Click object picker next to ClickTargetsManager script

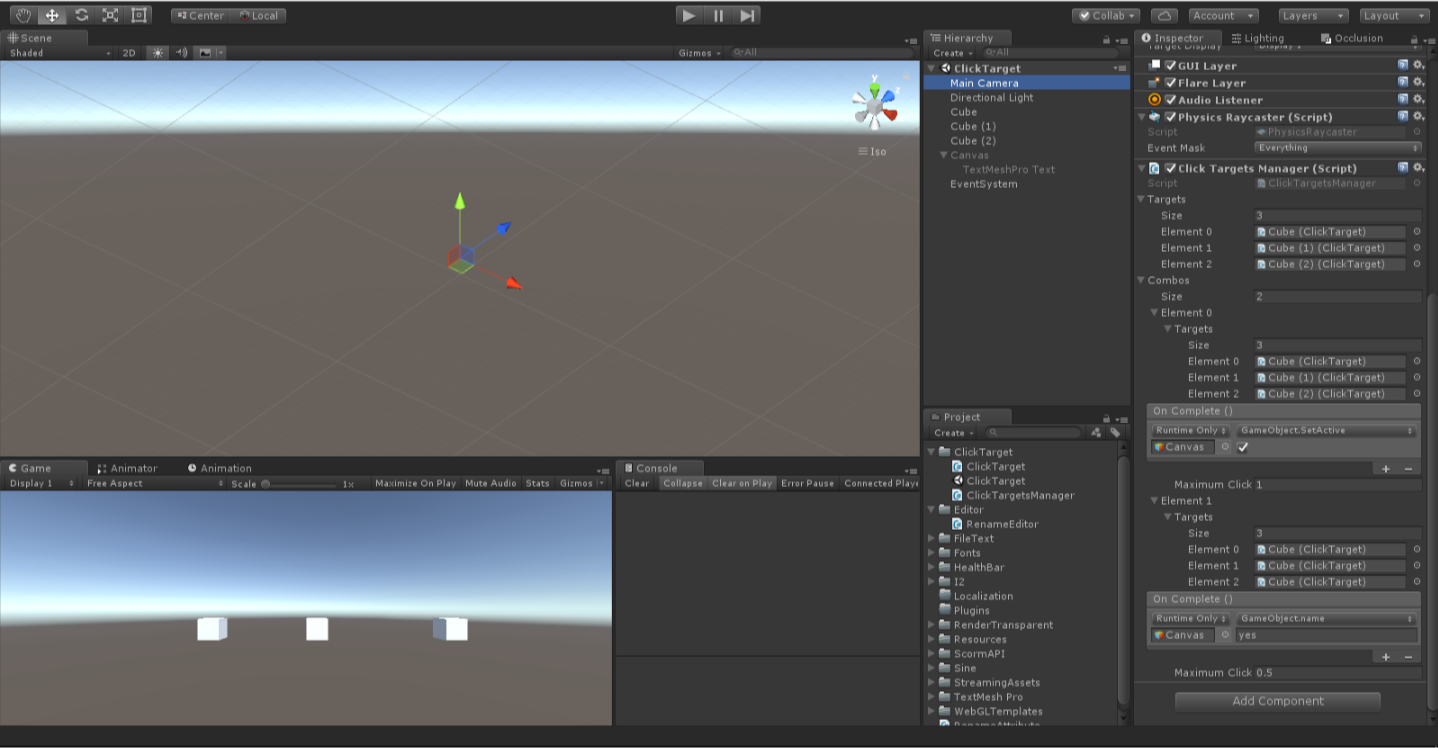click(x=1416, y=183)
